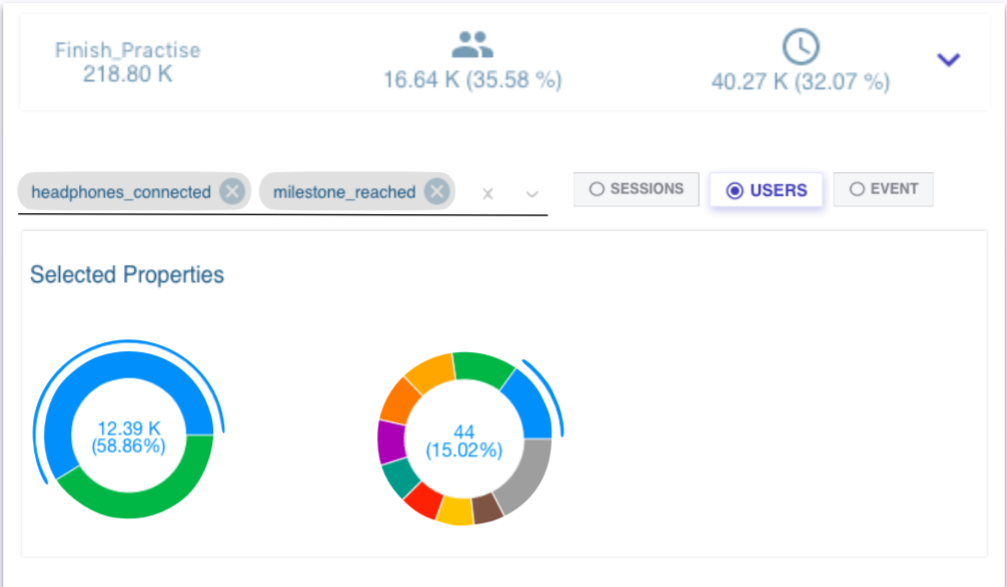The width and height of the screenshot is (1007, 587).
Task: Click the Finish_Practise event name
Action: (x=127, y=50)
